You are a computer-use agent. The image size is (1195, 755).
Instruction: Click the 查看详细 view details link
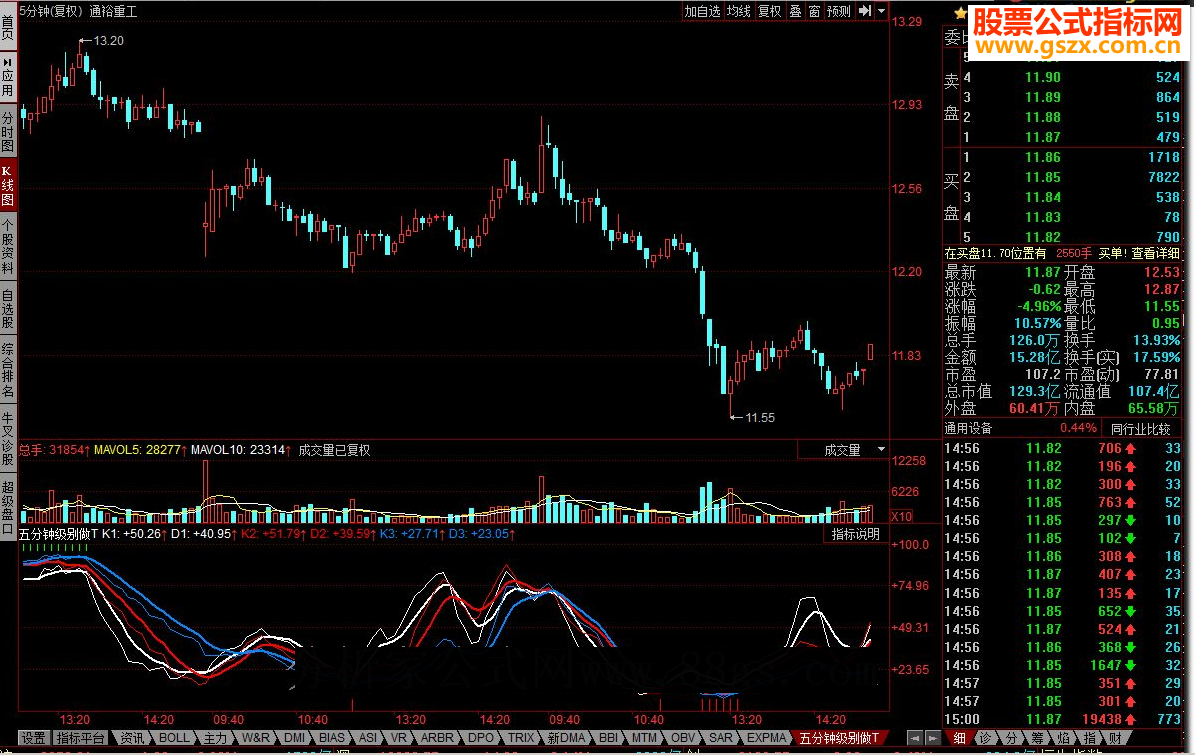pyautogui.click(x=1155, y=253)
